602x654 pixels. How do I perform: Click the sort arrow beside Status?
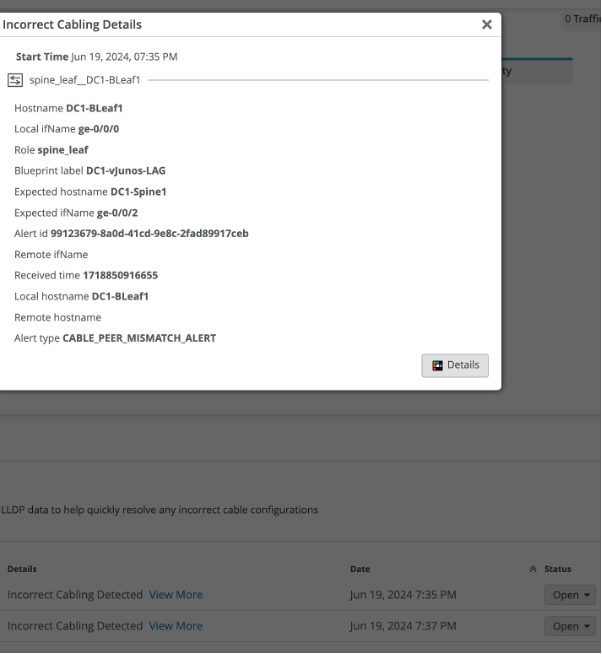tap(532, 569)
